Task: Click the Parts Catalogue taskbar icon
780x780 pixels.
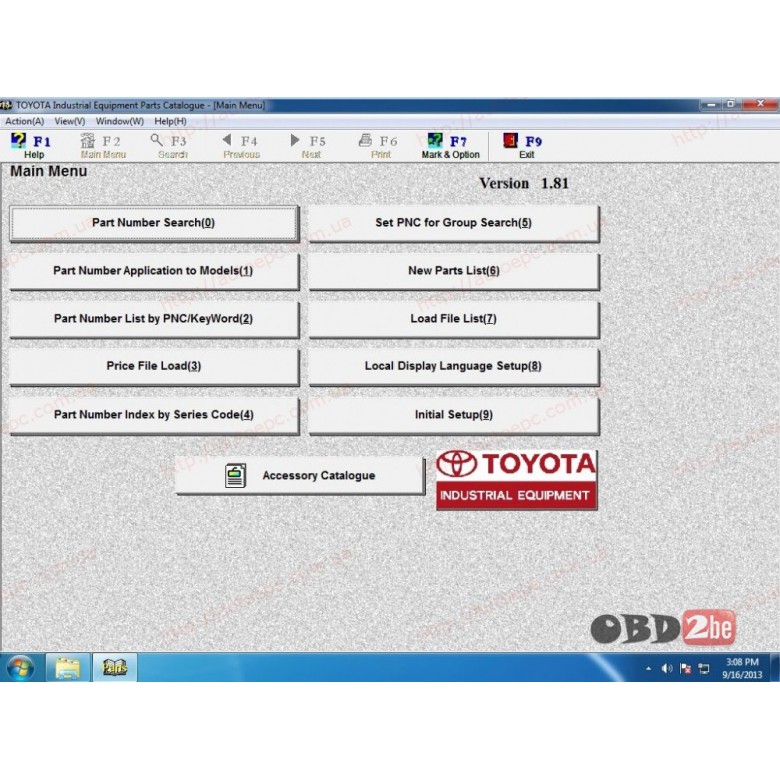Action: pos(115,668)
